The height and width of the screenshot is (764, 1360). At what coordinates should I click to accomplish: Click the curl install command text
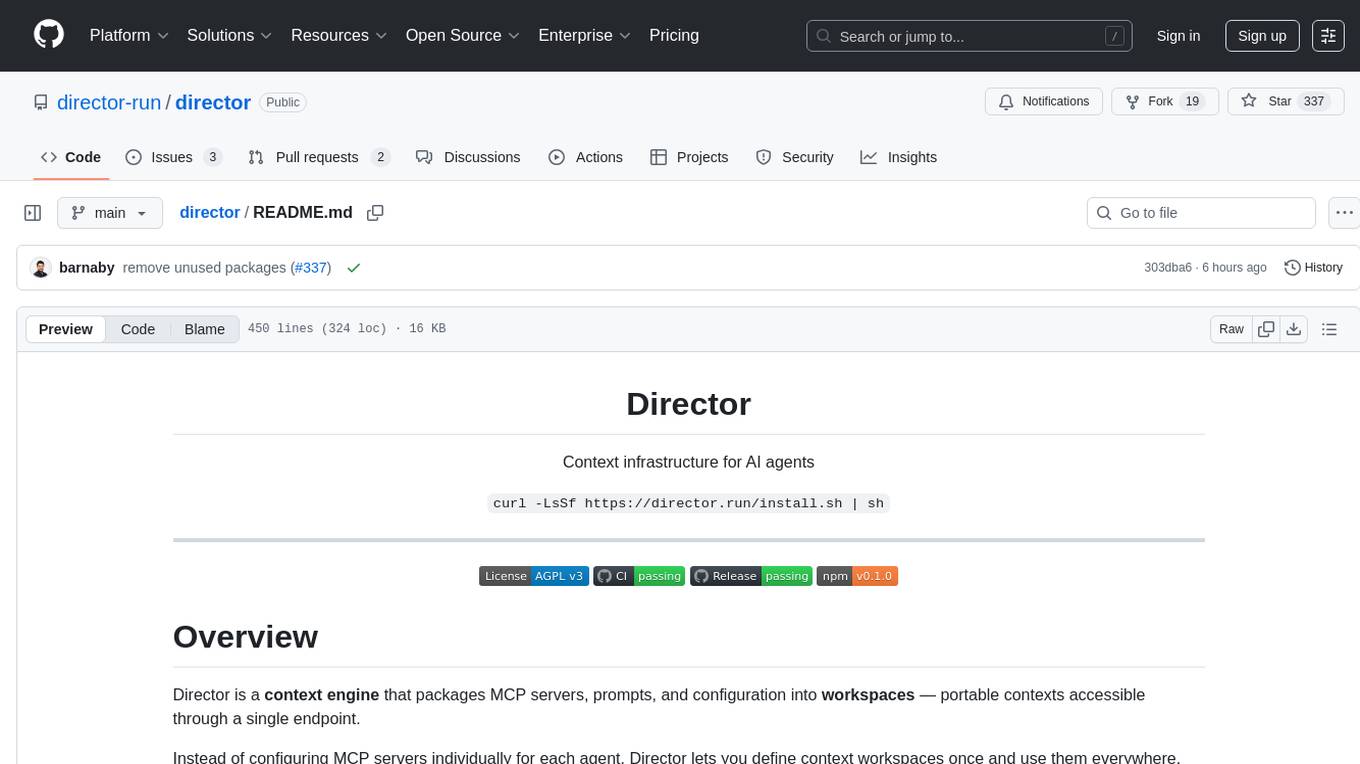688,503
